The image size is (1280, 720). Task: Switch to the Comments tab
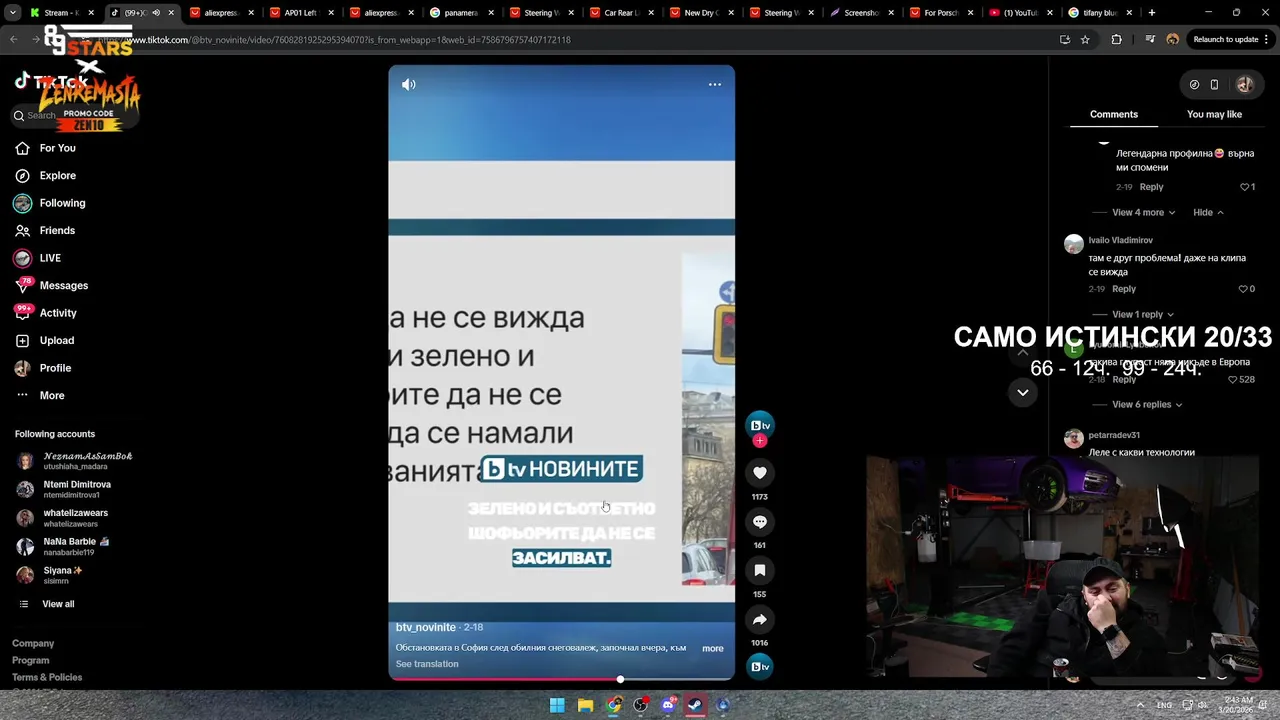(x=1113, y=114)
